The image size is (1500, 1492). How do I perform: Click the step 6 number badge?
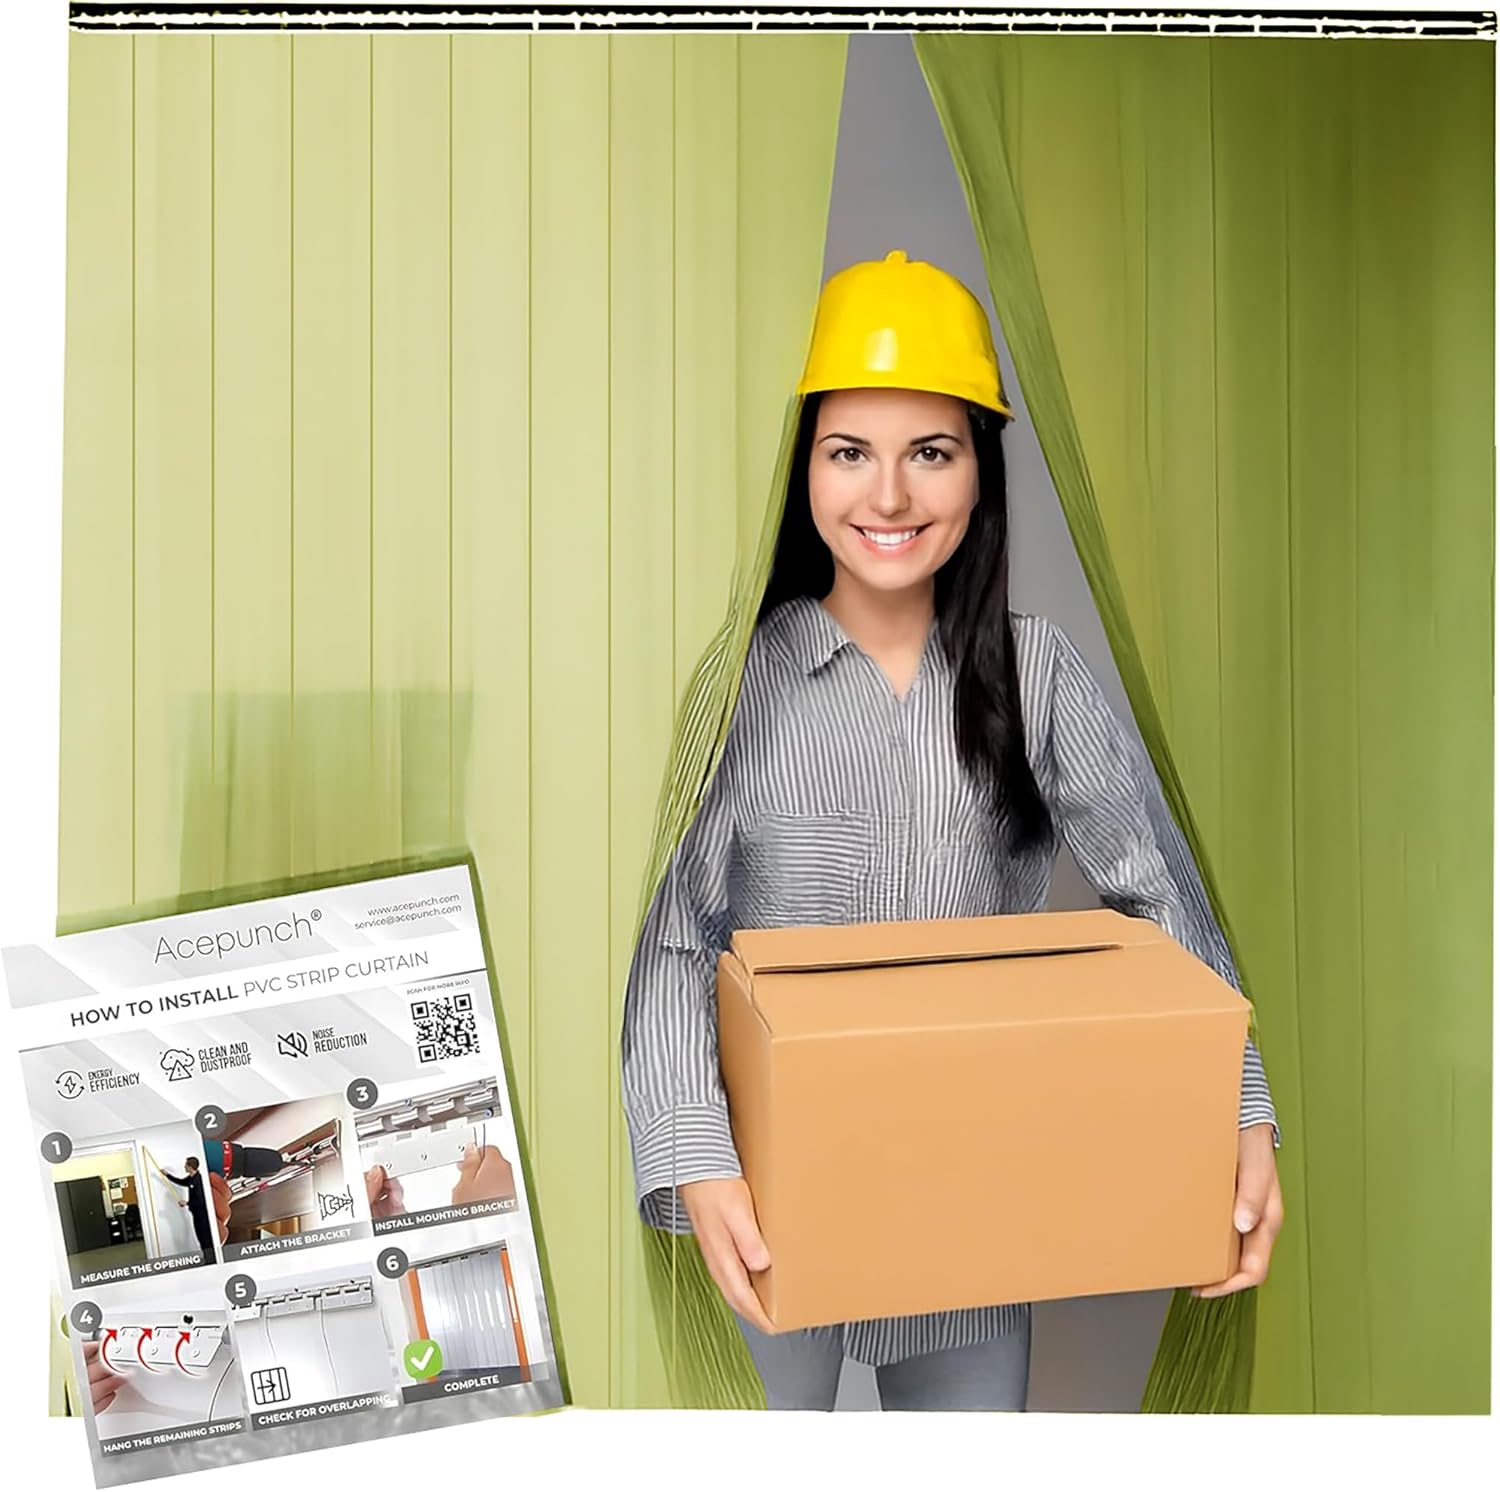point(392,1264)
